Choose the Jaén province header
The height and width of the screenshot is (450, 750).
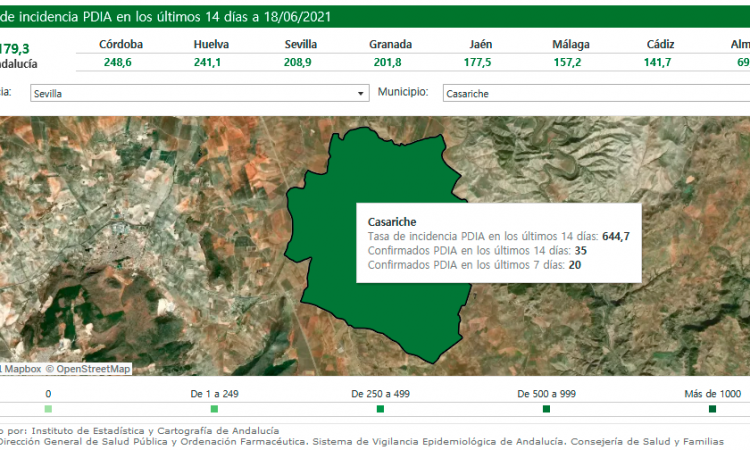click(x=480, y=45)
